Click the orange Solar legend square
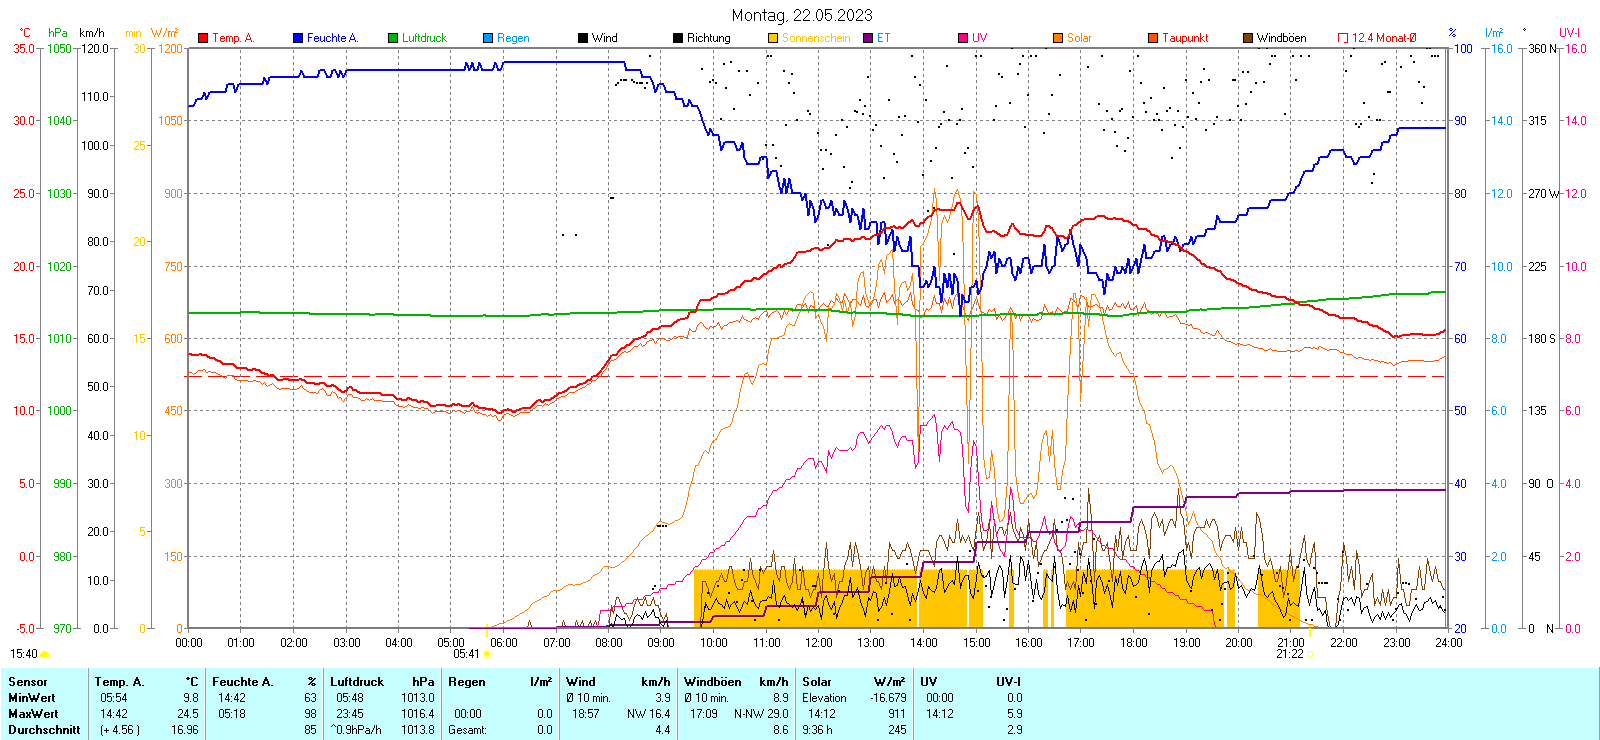The width and height of the screenshot is (1600, 740). [x=1058, y=38]
